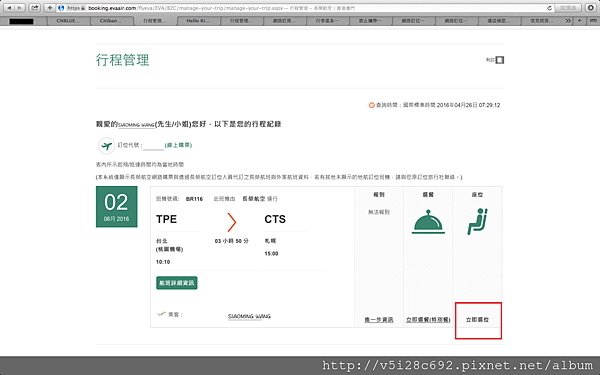Open the Safari share menu

click(x=35, y=8)
